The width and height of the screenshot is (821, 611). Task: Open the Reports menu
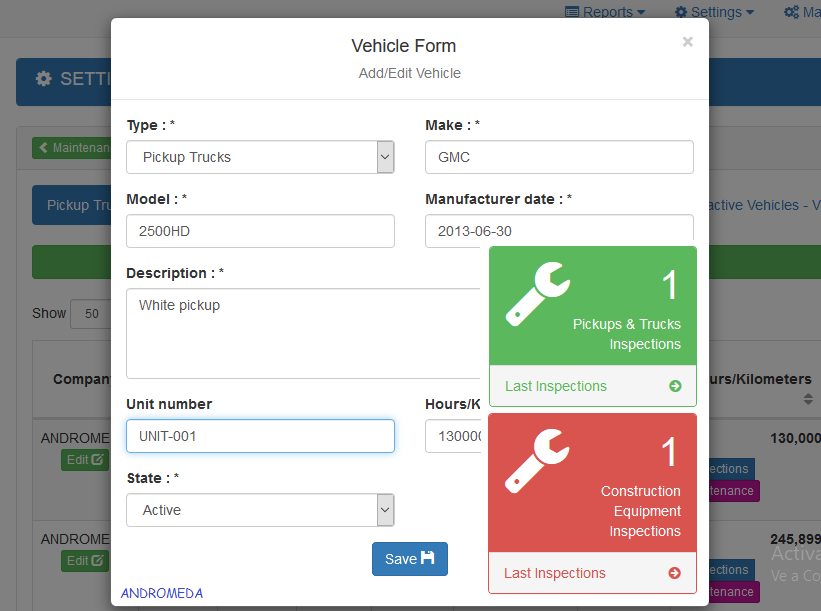[605, 12]
